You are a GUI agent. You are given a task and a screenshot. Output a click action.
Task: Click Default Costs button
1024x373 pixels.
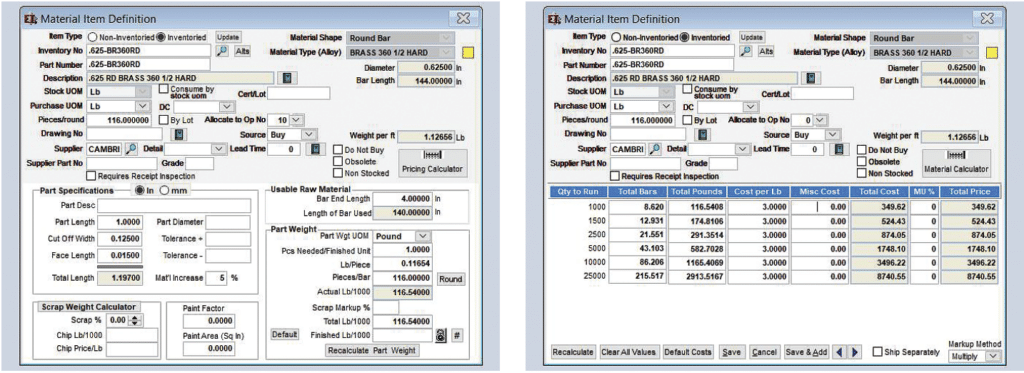pos(688,352)
